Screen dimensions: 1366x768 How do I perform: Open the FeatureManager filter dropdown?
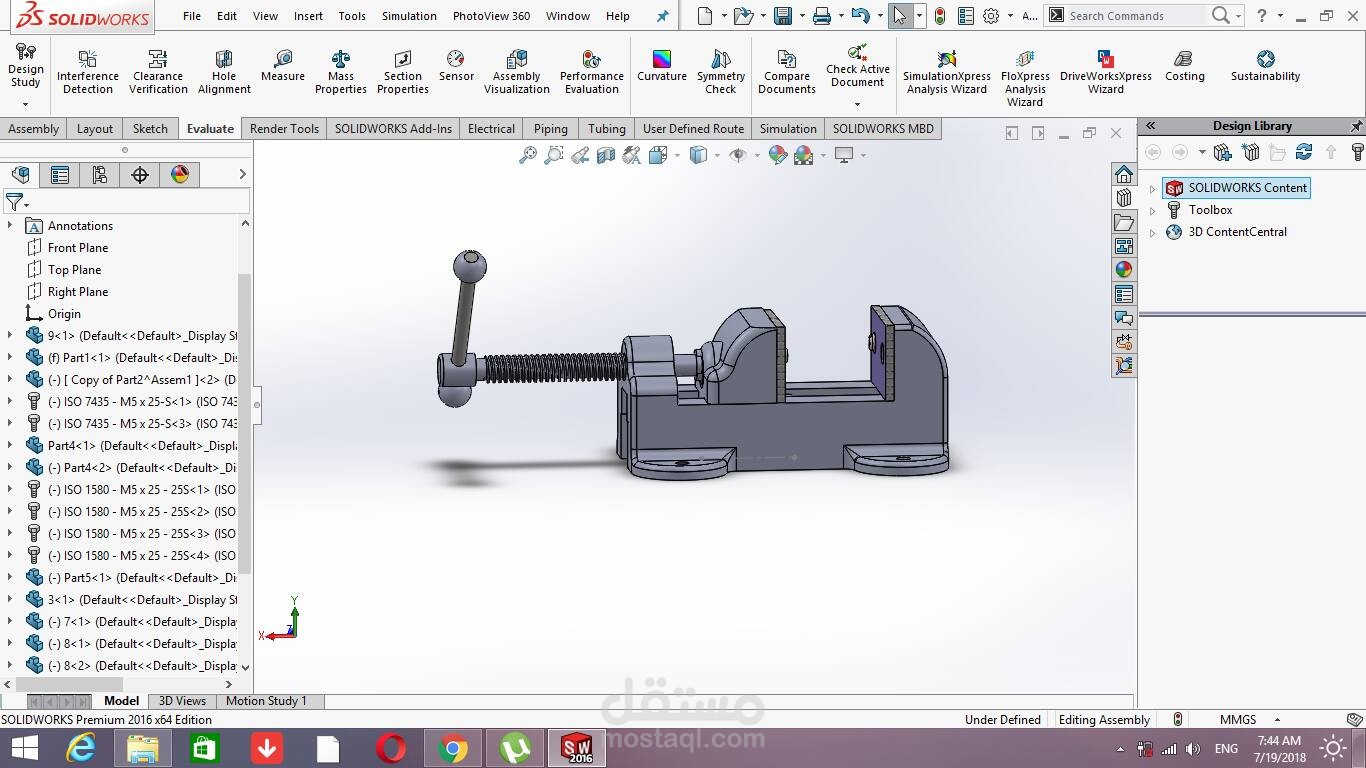[x=25, y=201]
